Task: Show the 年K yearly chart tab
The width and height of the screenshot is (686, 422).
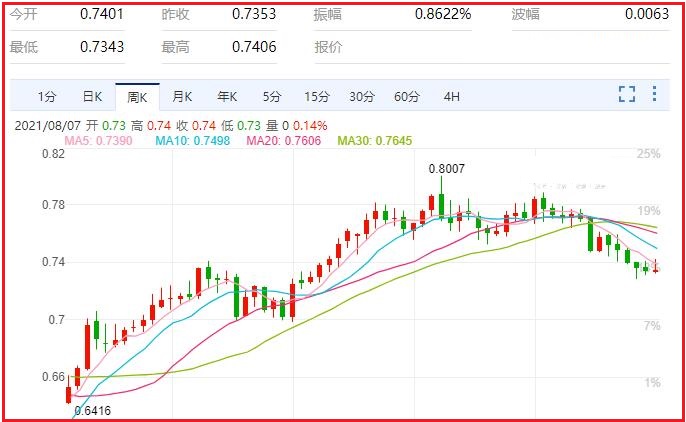Action: pyautogui.click(x=227, y=96)
